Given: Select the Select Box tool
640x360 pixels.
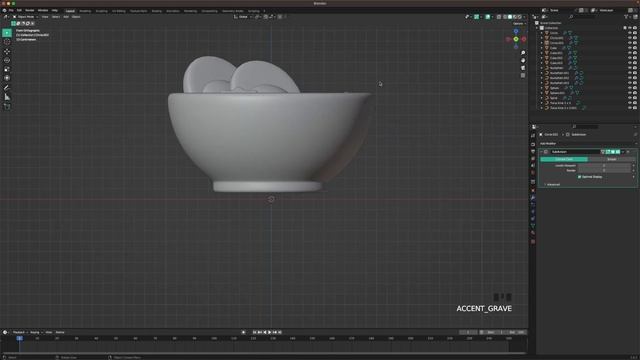Looking at the screenshot, I should [x=7, y=33].
